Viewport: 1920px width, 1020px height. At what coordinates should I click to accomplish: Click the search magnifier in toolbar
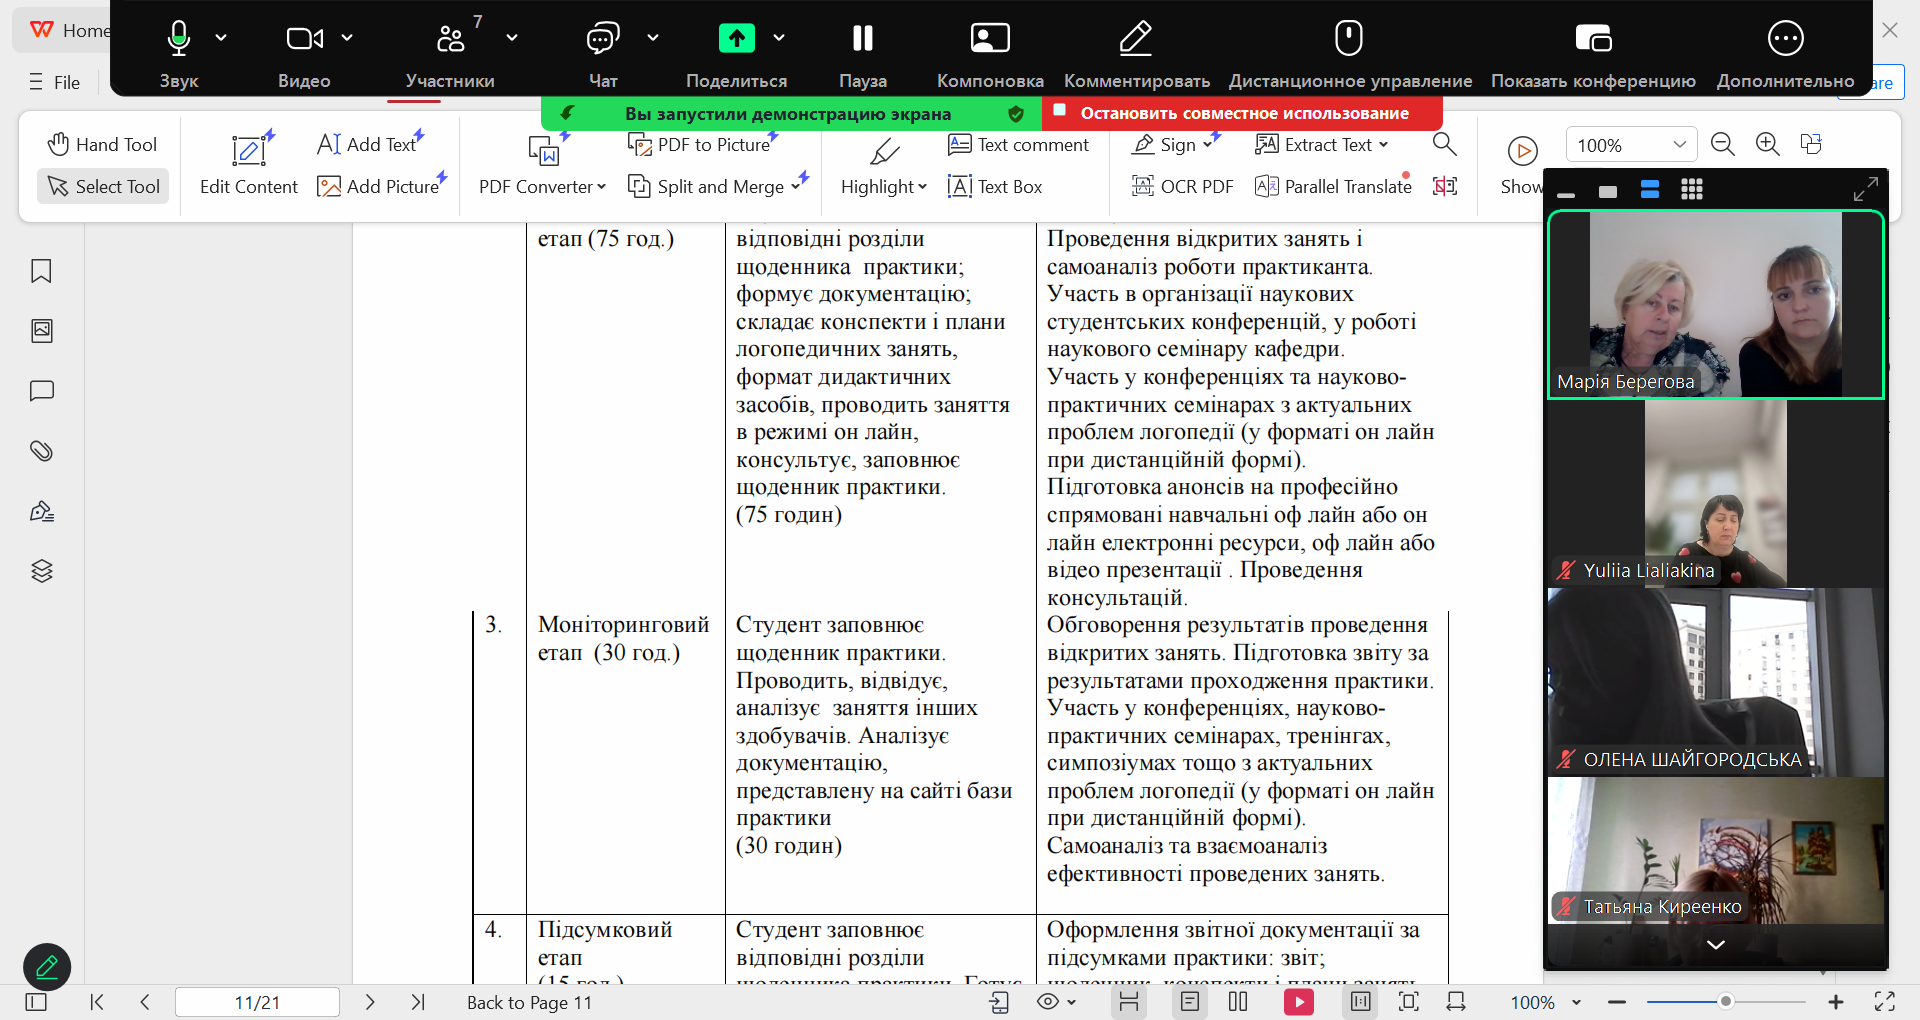1444,144
